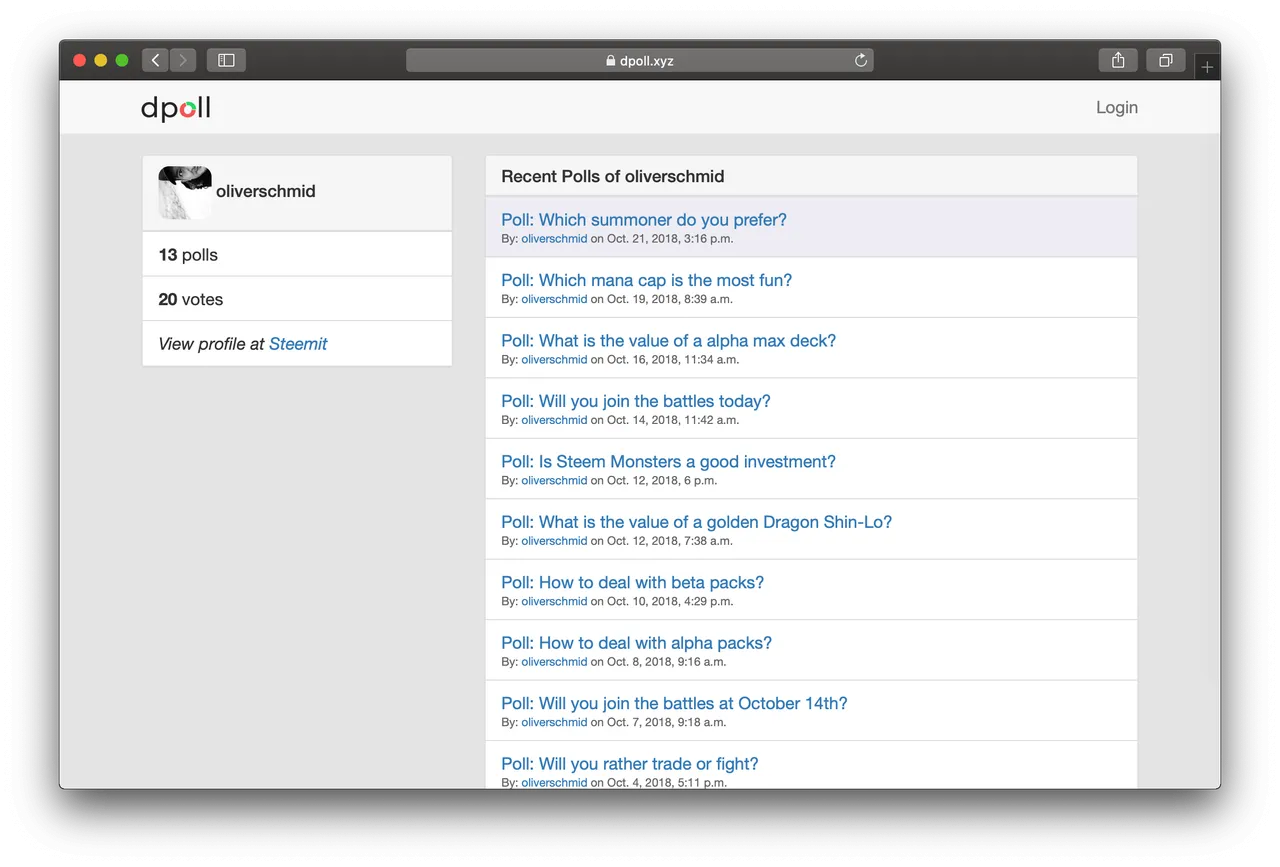Select the '13 polls' text

(x=188, y=255)
